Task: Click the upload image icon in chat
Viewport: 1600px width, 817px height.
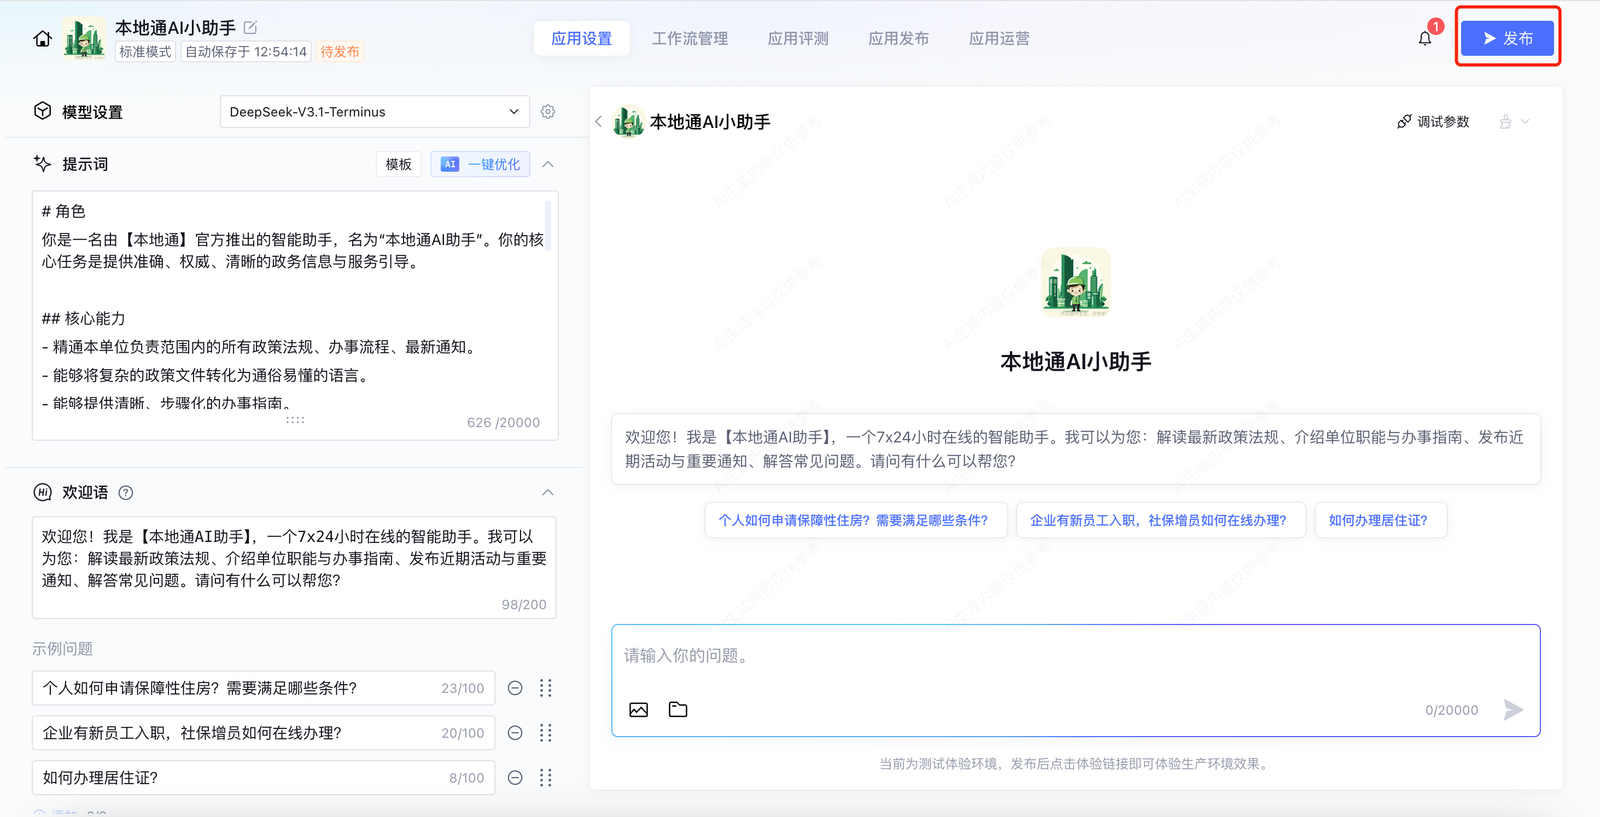Action: point(638,710)
